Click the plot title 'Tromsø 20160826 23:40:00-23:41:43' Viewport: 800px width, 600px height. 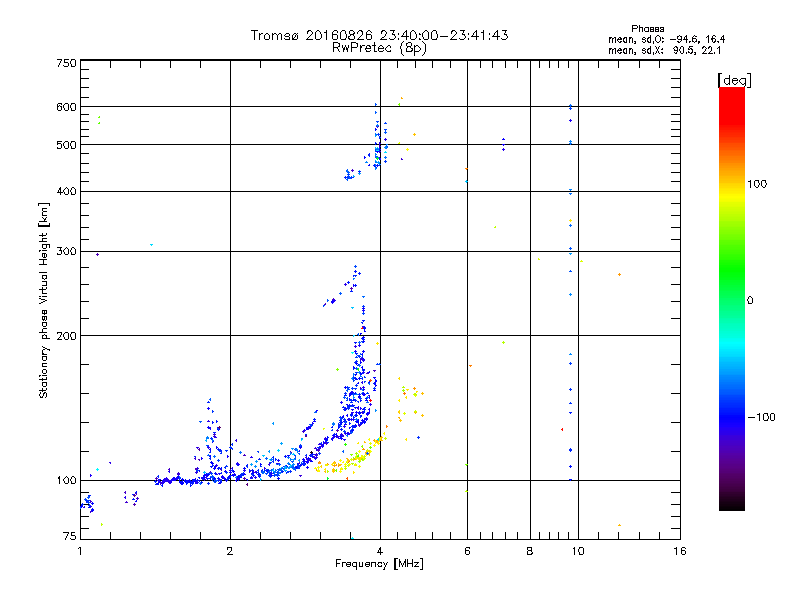point(380,35)
